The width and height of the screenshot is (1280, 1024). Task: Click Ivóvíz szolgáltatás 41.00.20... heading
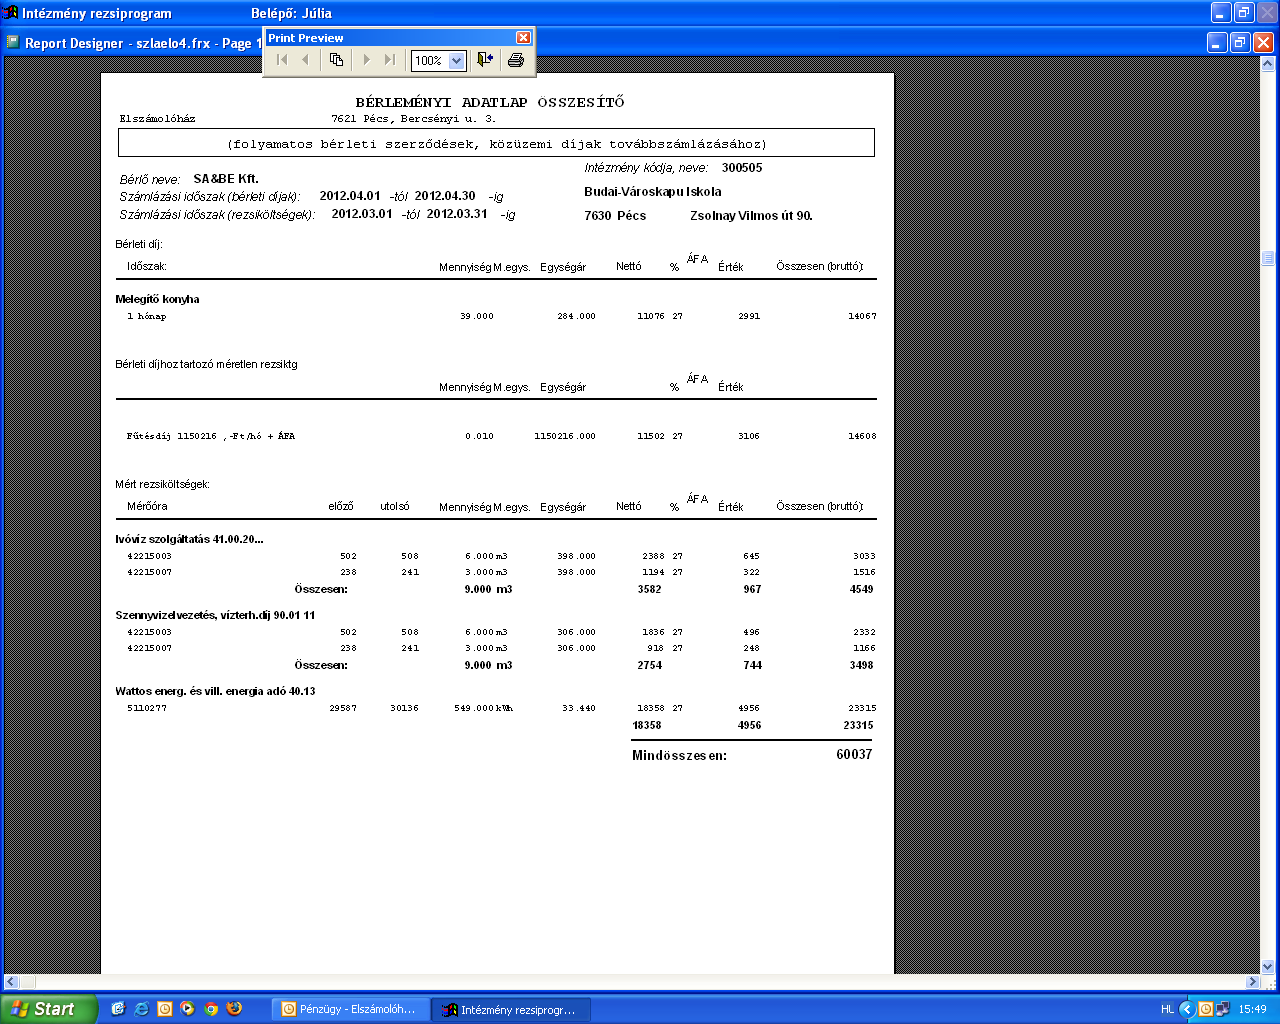coord(189,539)
